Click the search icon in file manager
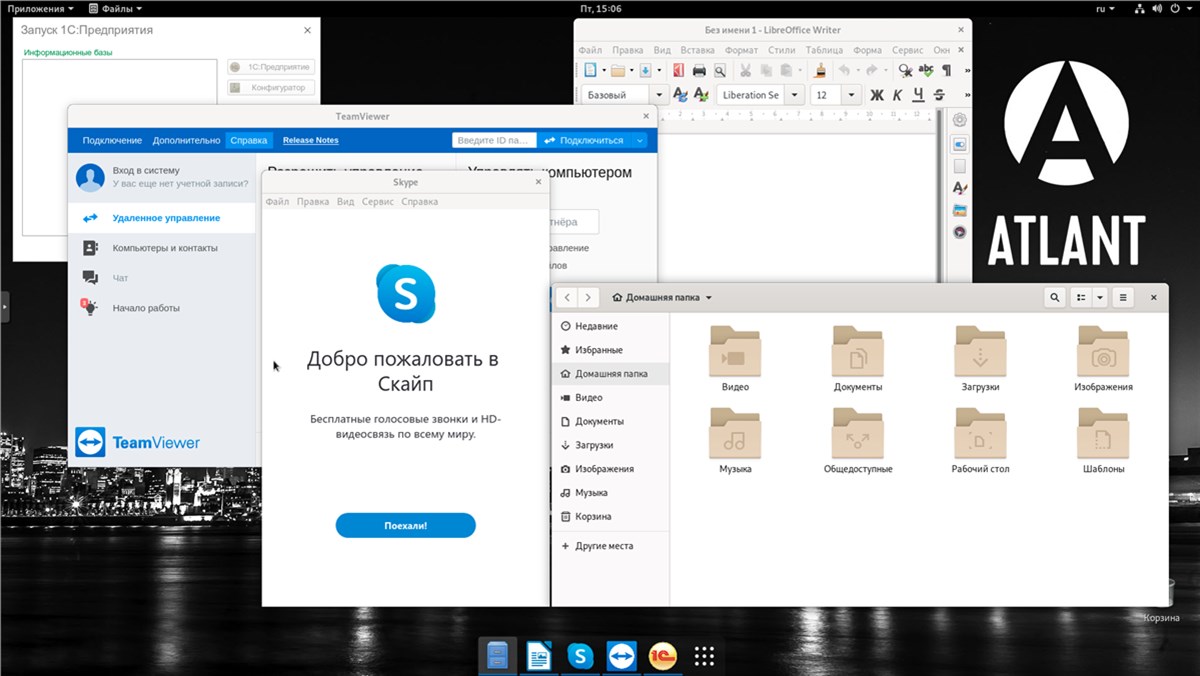The image size is (1200, 676). click(1054, 297)
